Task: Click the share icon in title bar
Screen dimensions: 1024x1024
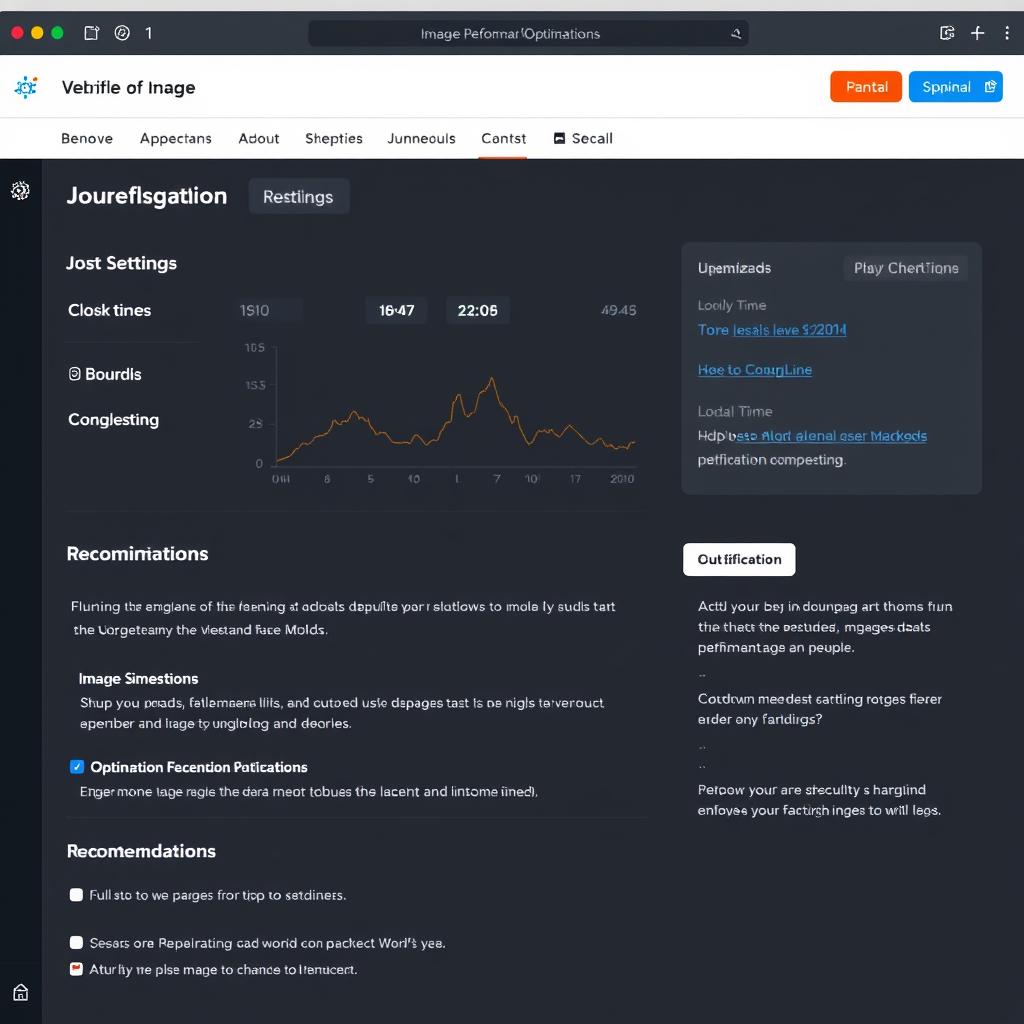Action: click(x=947, y=33)
